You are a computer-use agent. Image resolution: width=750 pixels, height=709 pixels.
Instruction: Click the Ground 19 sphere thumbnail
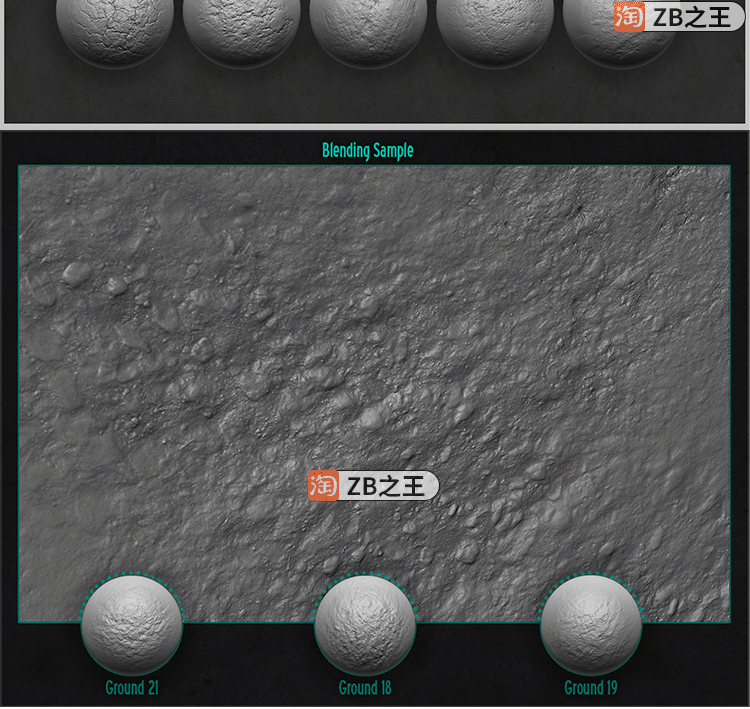(x=591, y=624)
